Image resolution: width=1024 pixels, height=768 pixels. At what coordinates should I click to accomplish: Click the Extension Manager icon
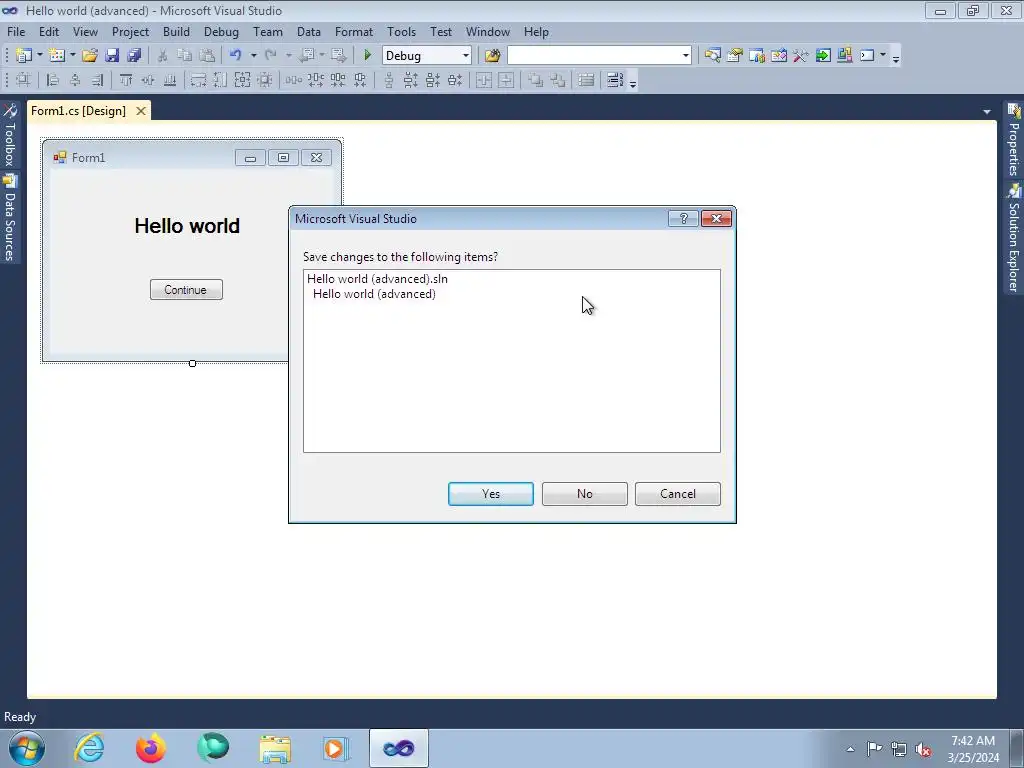pyautogui.click(x=845, y=56)
